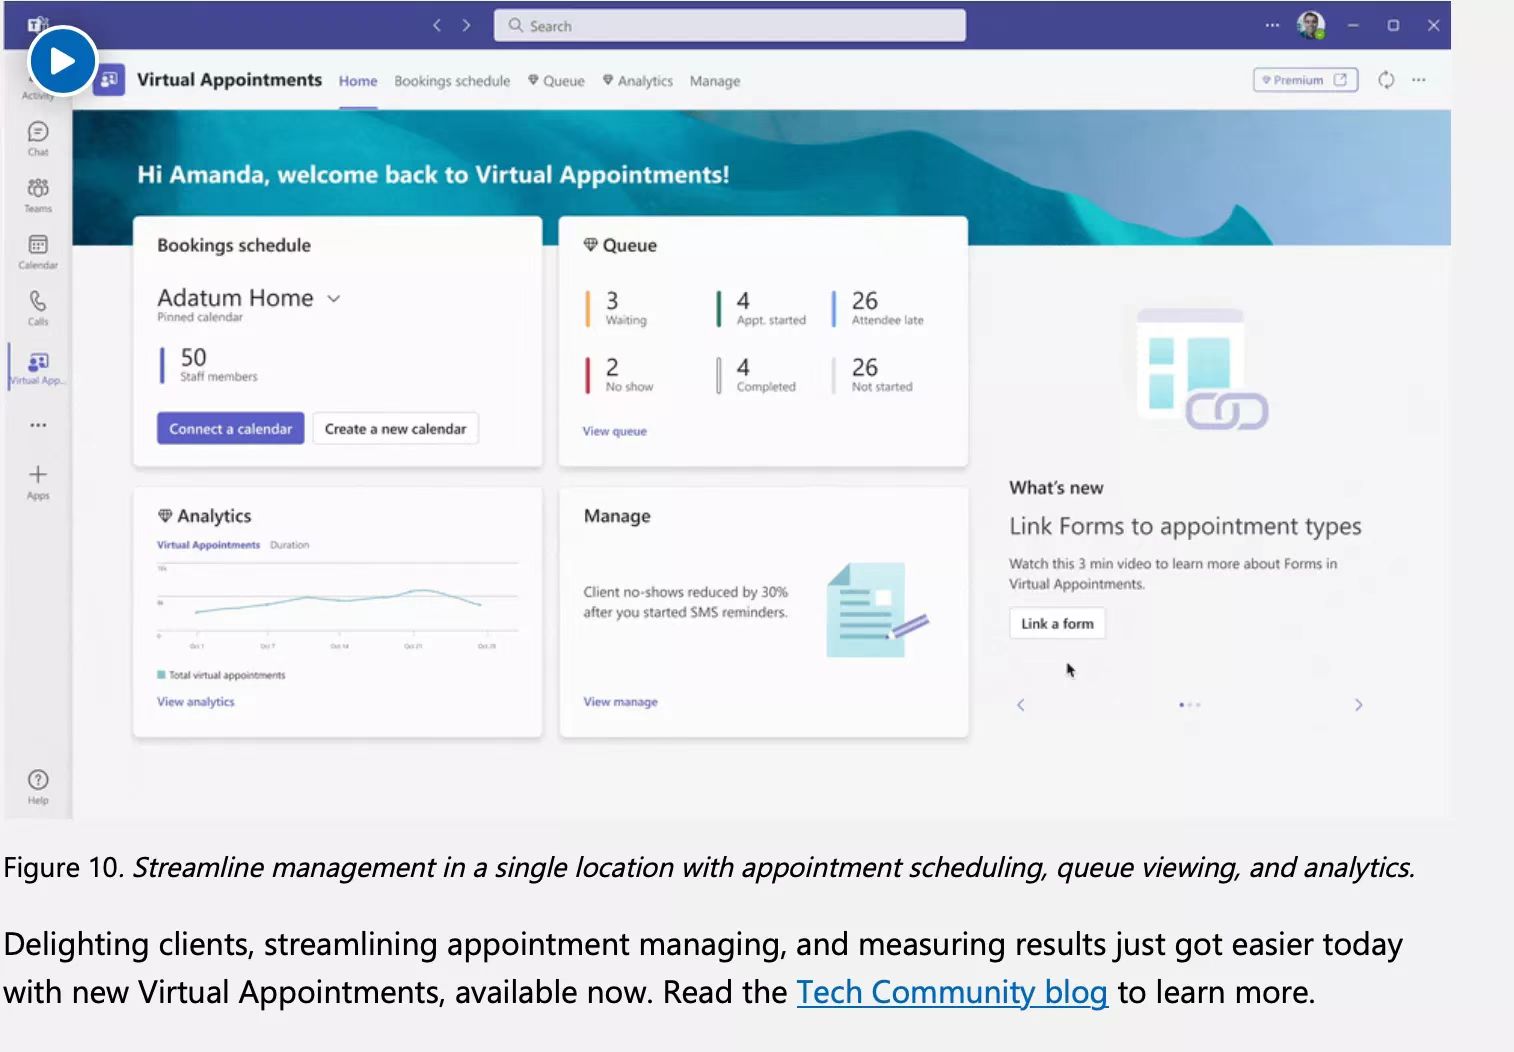This screenshot has width=1514, height=1052.
Task: Click the Apps plus icon
Action: (38, 481)
